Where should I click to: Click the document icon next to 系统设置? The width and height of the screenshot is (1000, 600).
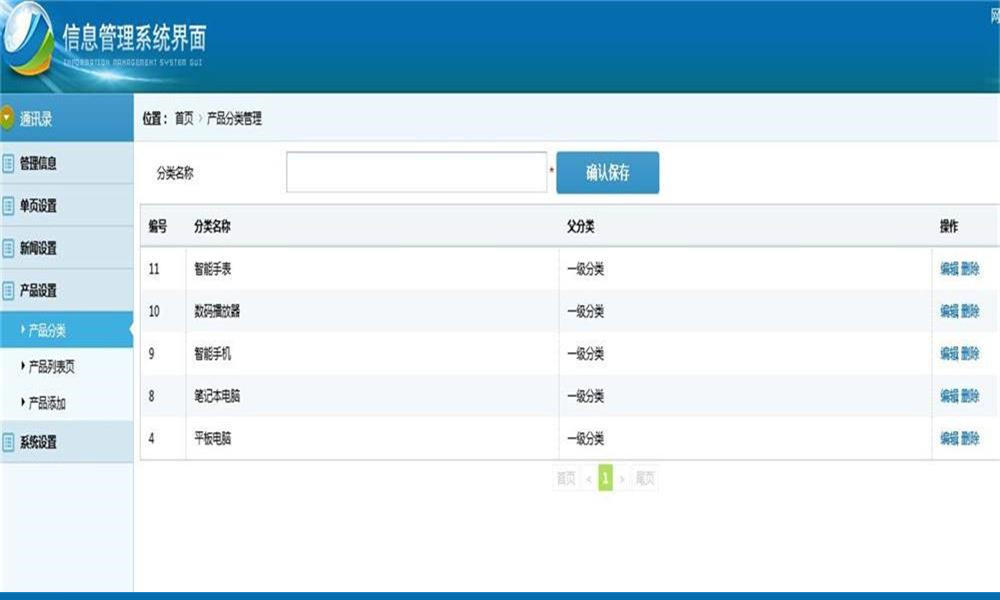[x=8, y=442]
